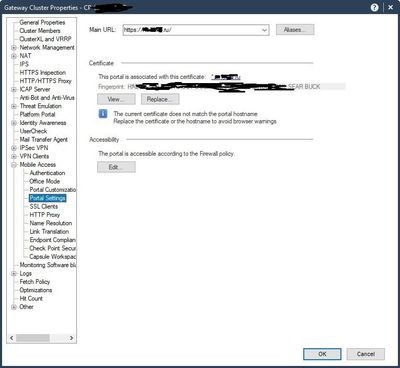Viewport: 400px width, 368px height.
Task: Expand the Threat Emulation node
Action: coord(14,106)
